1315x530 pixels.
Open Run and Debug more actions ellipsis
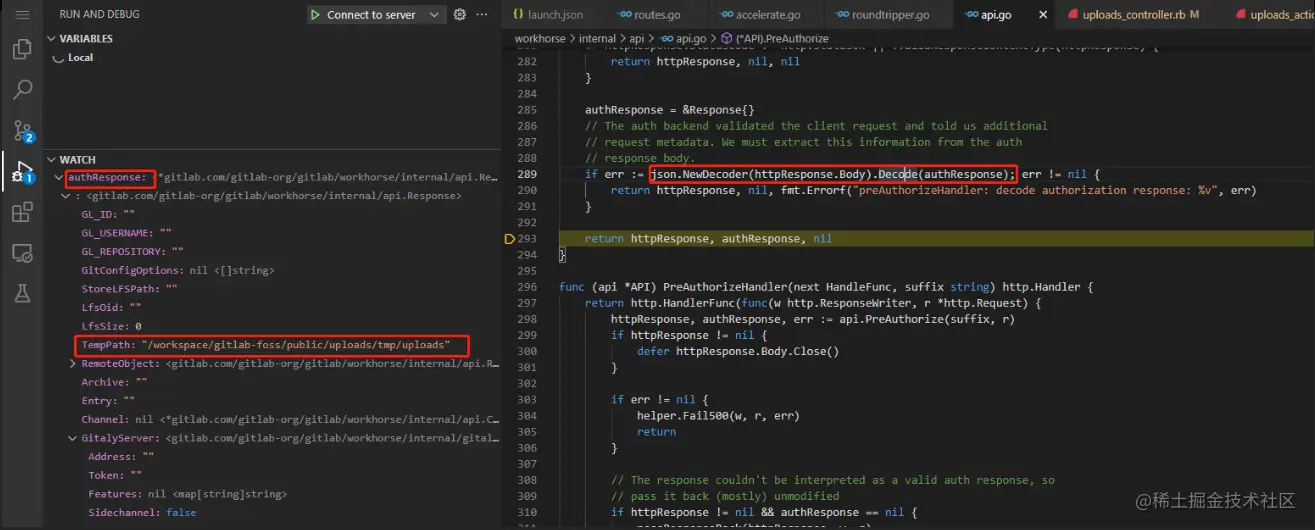click(x=483, y=15)
